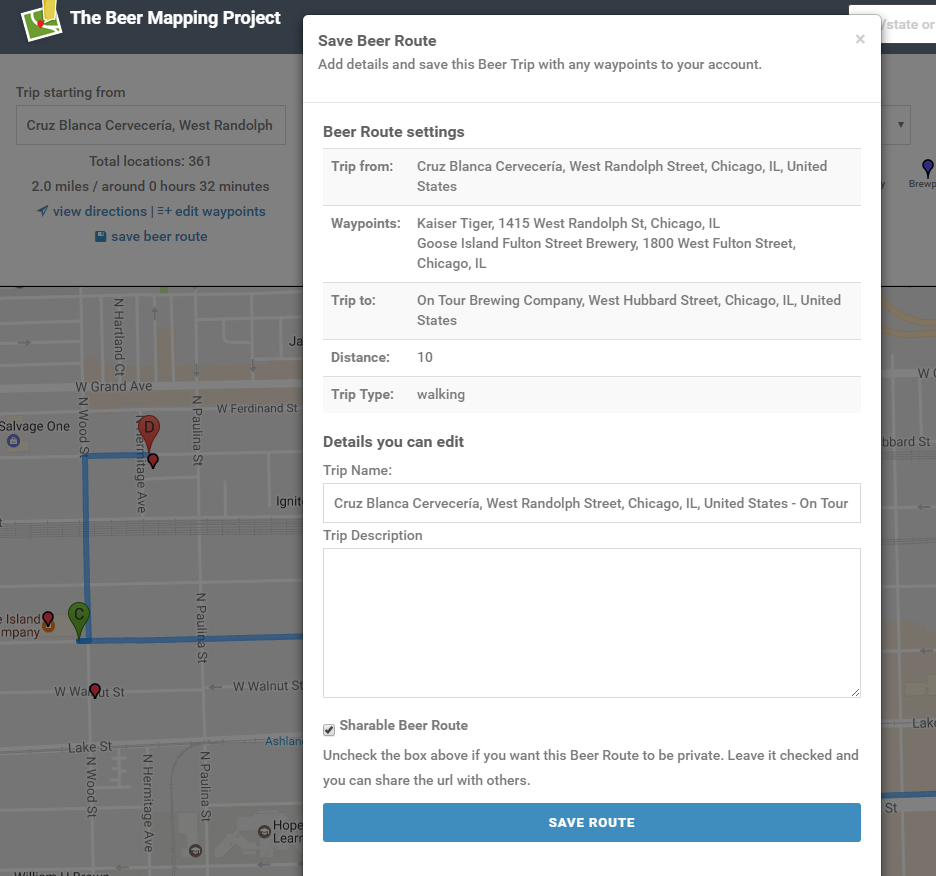The height and width of the screenshot is (876, 936).
Task: Close the Save Beer Route dialog
Action: (860, 39)
